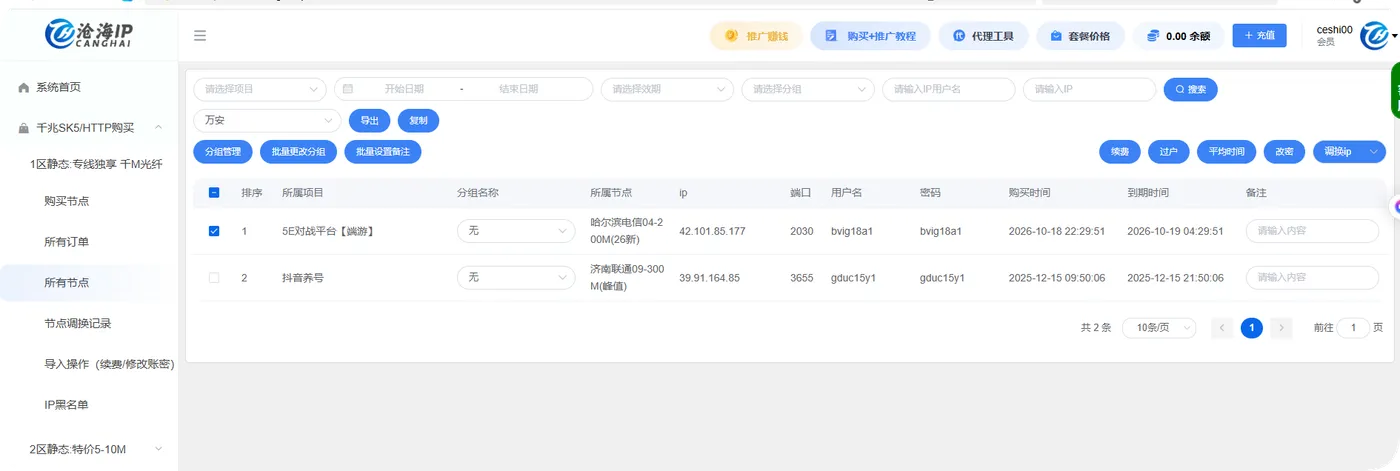Click the 平均时间 button
This screenshot has width=1400, height=471.
(1226, 152)
